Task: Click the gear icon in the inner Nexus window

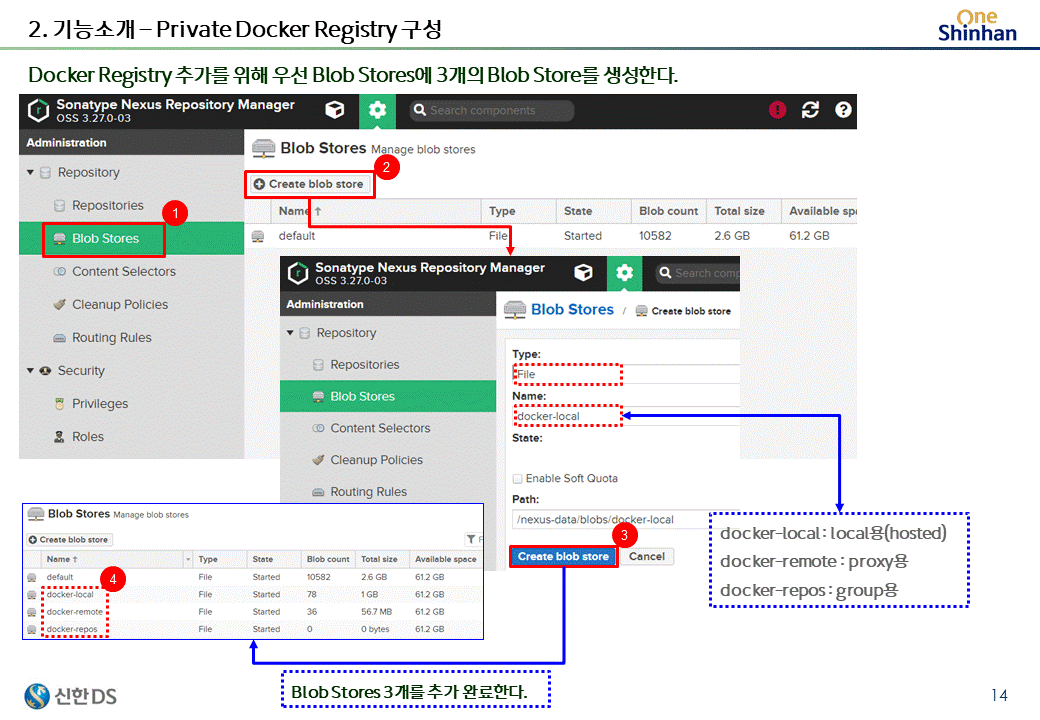Action: pyautogui.click(x=624, y=272)
